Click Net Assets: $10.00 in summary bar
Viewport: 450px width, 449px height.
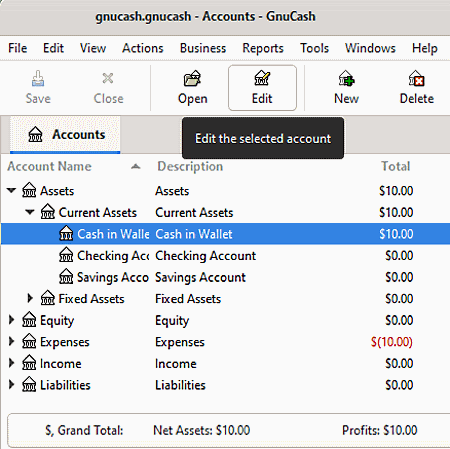pos(201,430)
